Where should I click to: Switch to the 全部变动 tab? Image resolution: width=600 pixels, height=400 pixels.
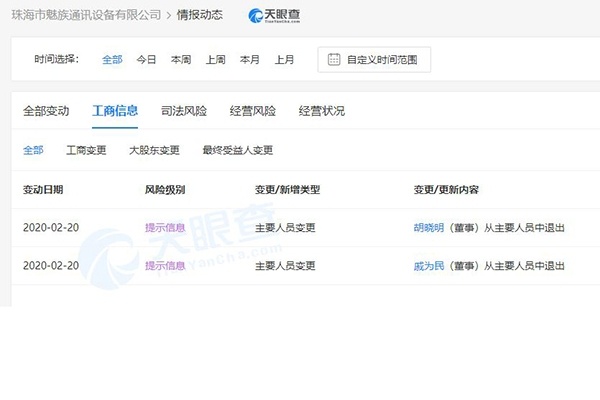point(46,111)
